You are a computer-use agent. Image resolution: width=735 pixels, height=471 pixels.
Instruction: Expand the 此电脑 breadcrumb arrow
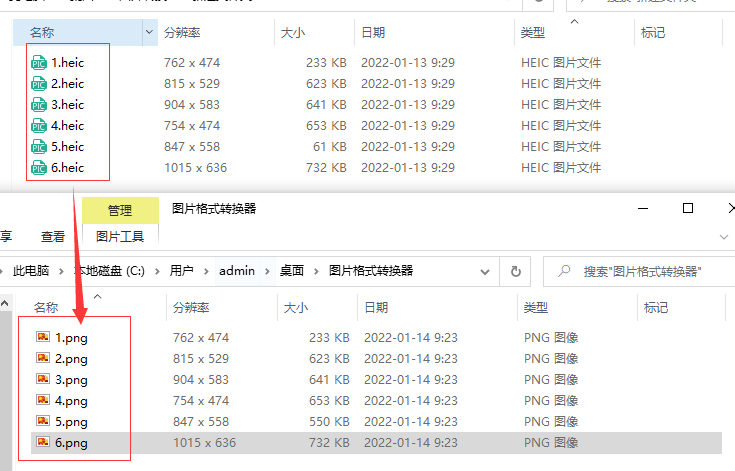(61, 271)
